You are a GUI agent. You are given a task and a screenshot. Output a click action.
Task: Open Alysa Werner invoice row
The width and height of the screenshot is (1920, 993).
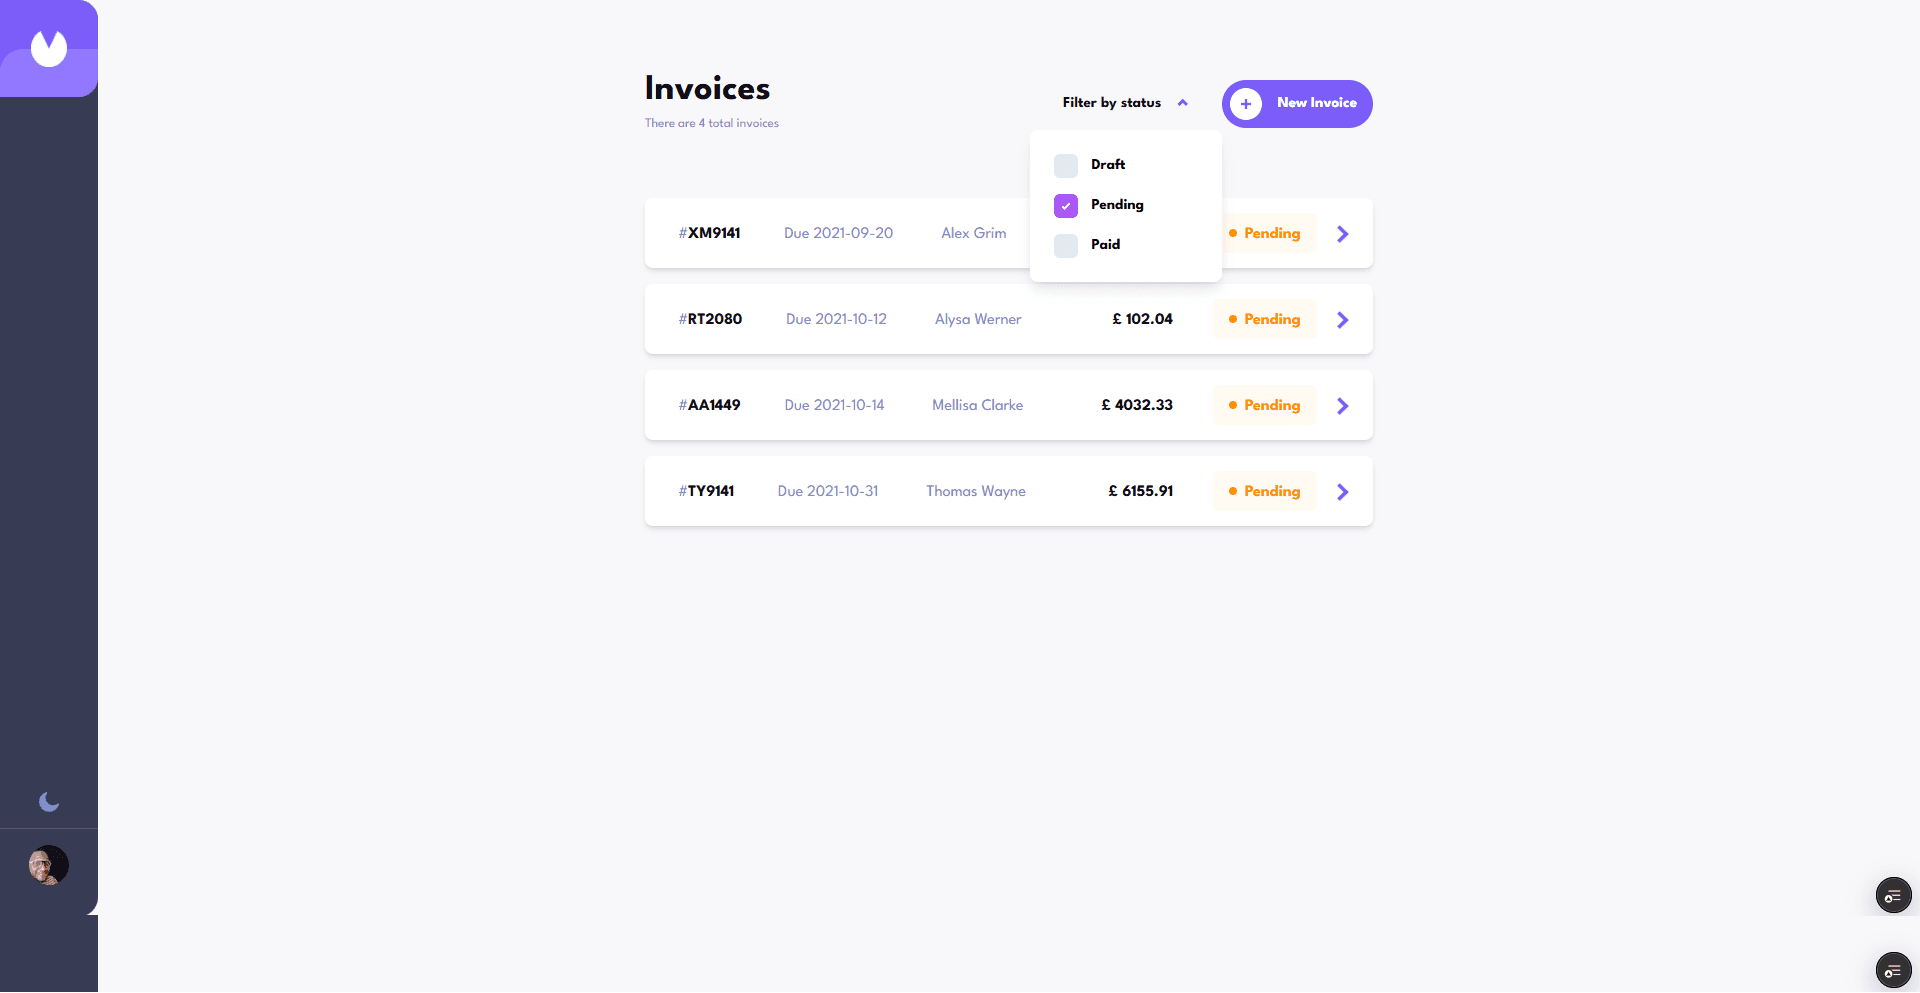point(978,320)
